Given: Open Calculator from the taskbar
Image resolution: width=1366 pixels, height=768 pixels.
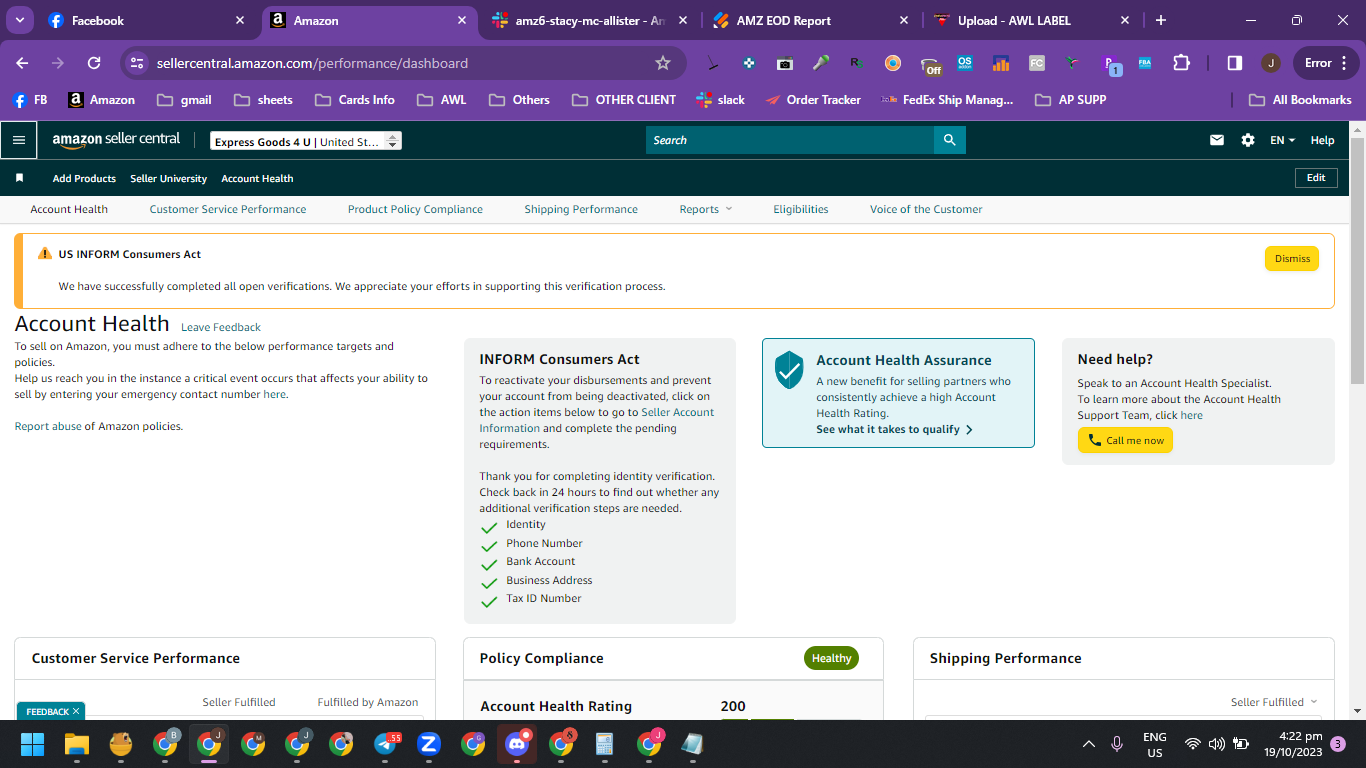Looking at the screenshot, I should [604, 744].
